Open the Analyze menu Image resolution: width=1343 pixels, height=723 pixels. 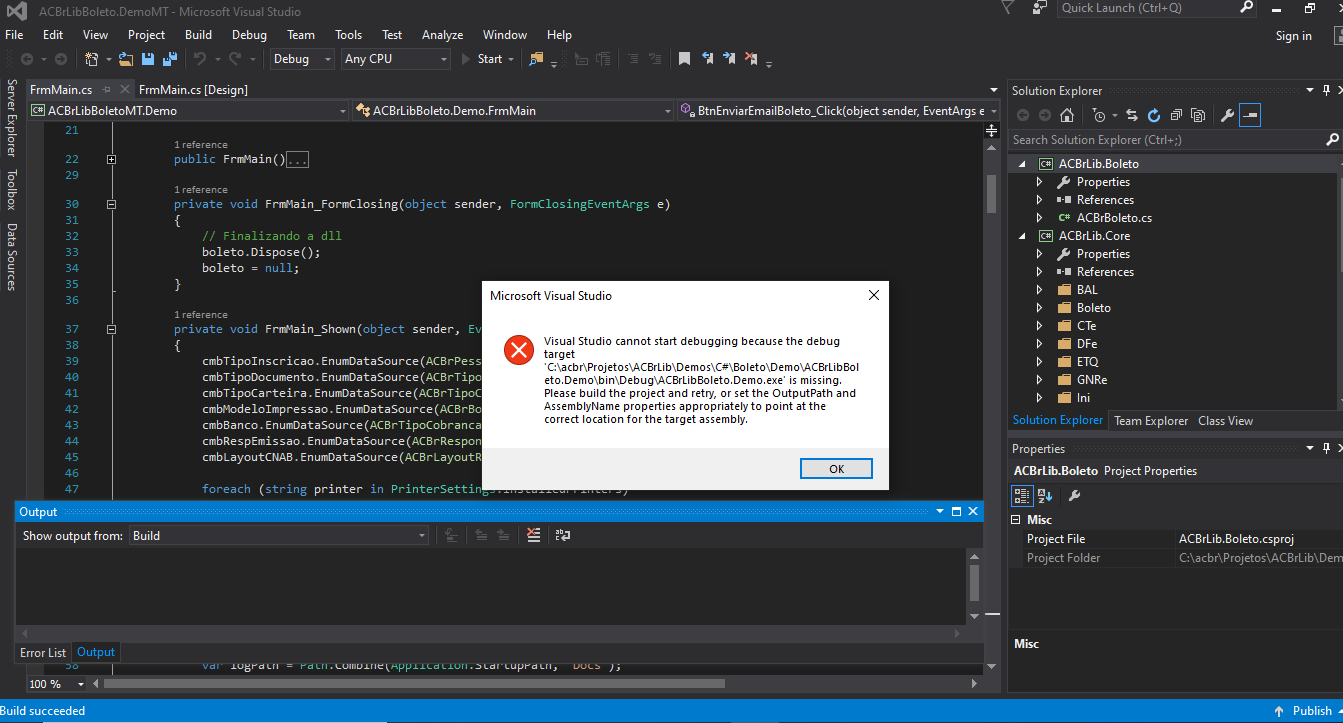(x=442, y=35)
